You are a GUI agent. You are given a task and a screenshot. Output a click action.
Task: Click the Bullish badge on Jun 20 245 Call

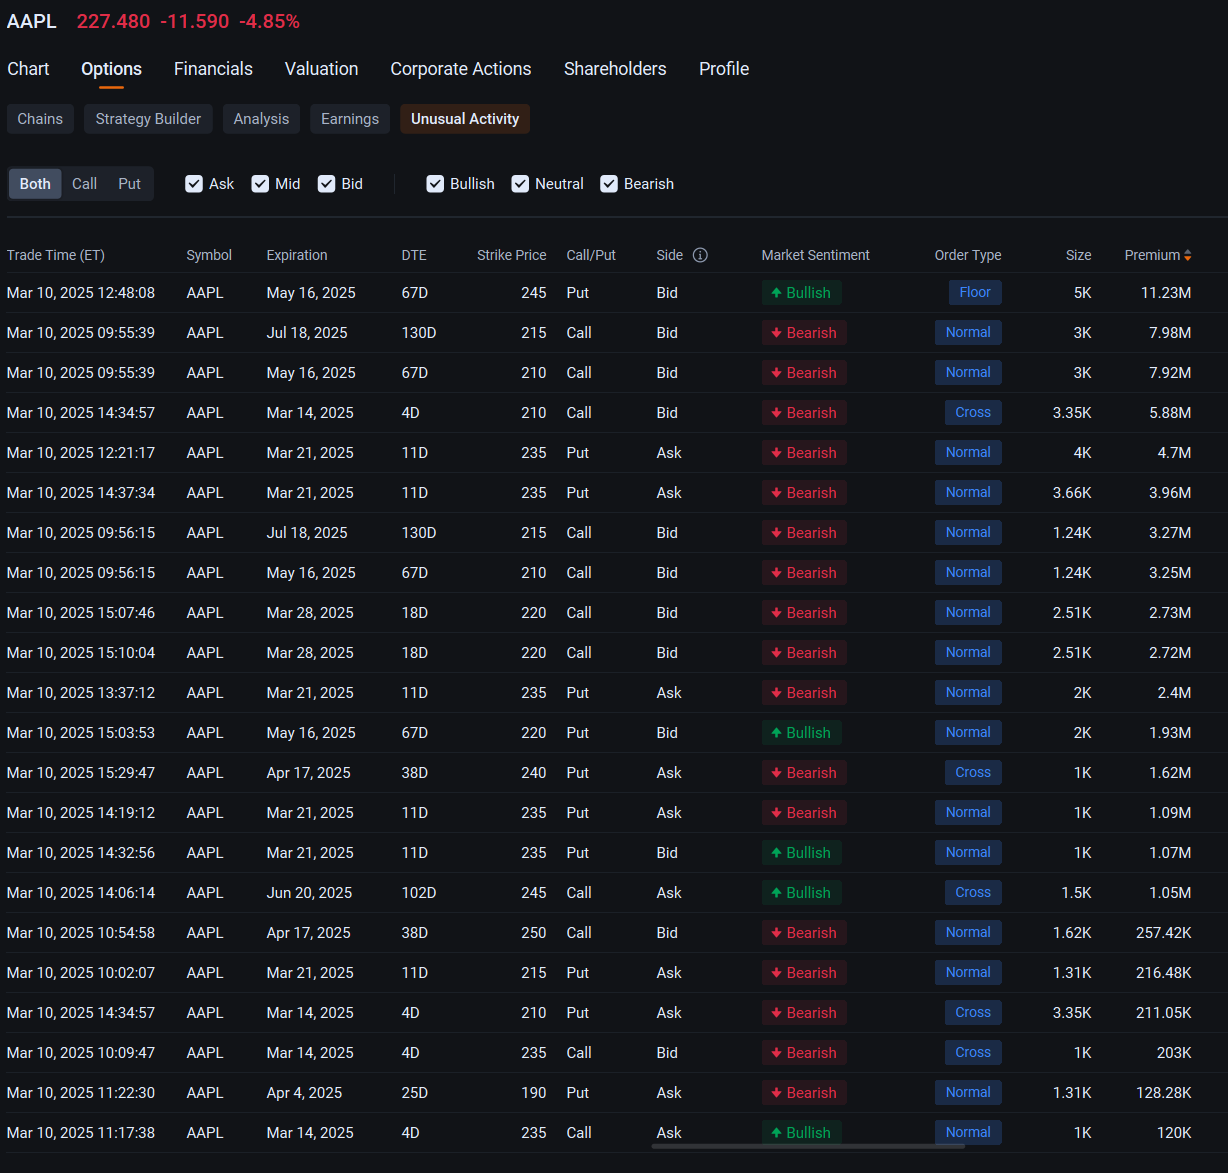point(801,893)
